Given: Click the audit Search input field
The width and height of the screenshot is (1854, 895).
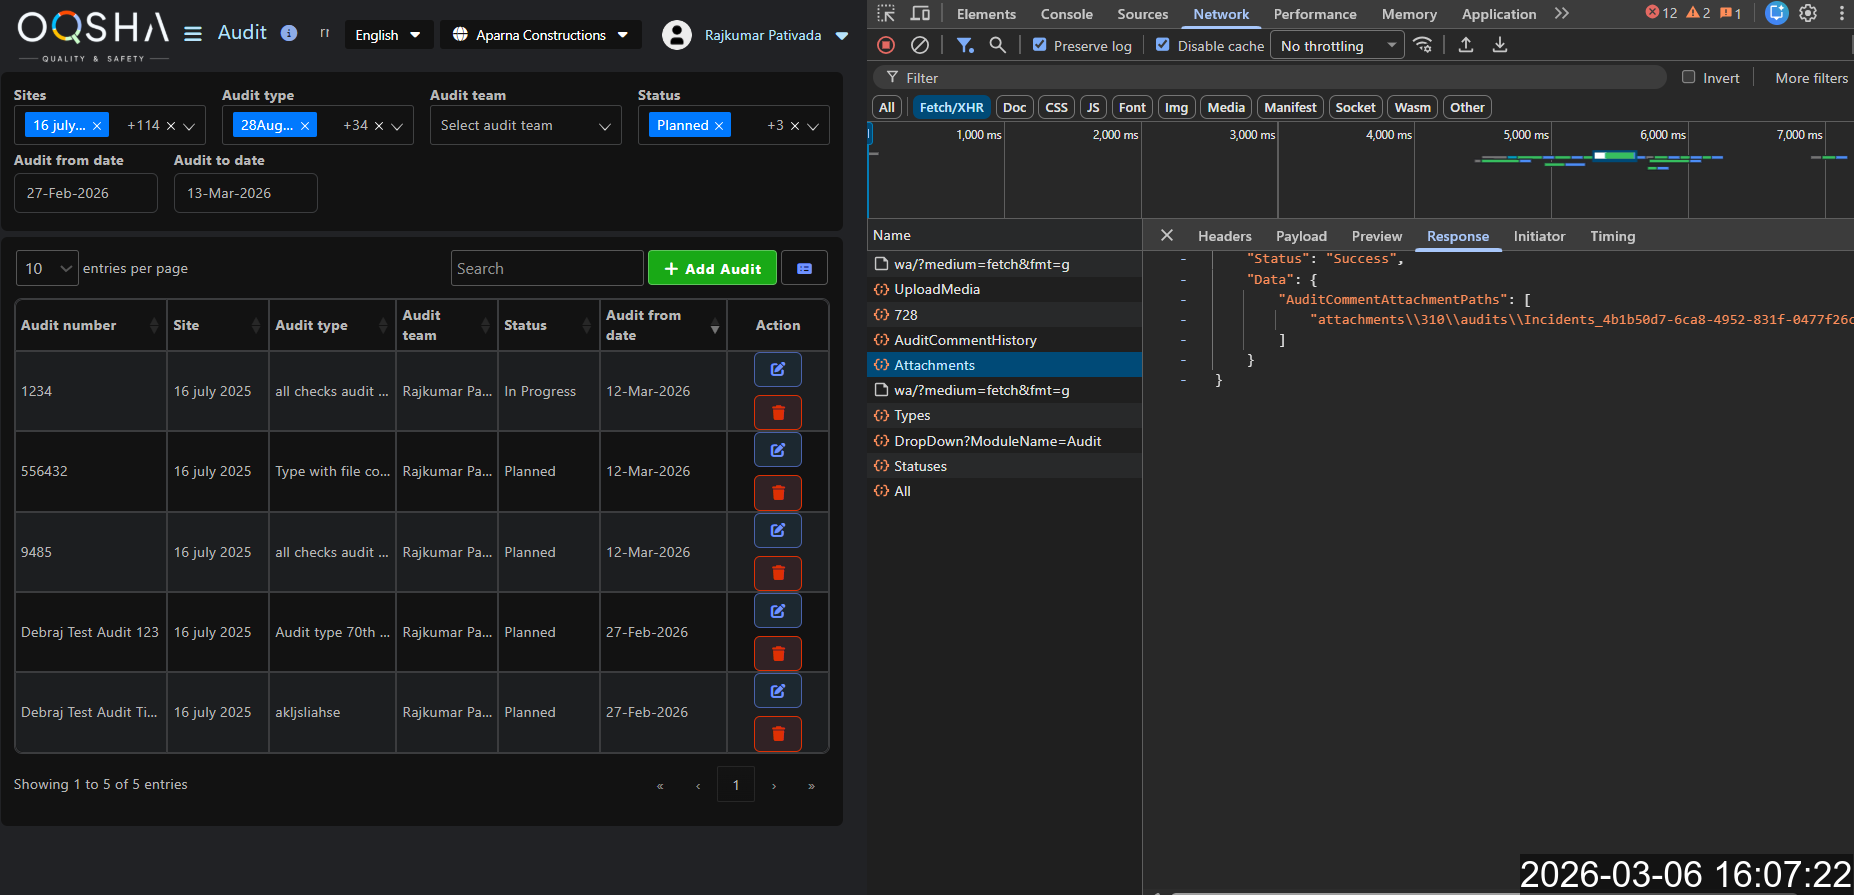Looking at the screenshot, I should (x=546, y=268).
